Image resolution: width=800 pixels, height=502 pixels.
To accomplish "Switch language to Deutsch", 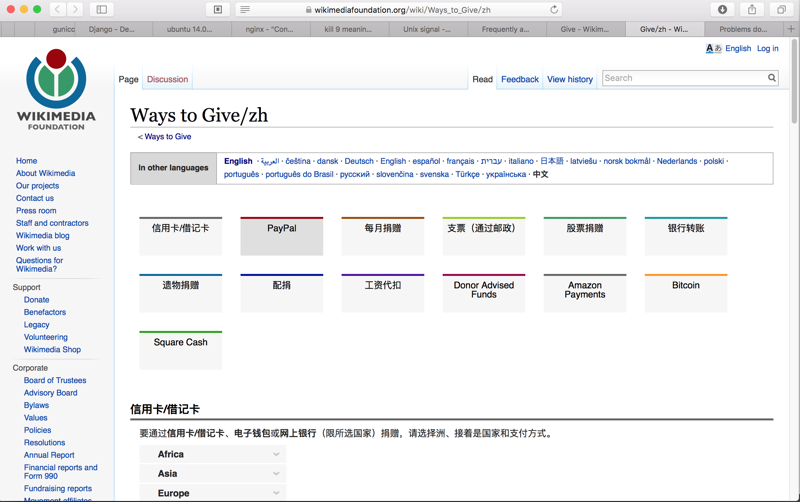I will [359, 161].
